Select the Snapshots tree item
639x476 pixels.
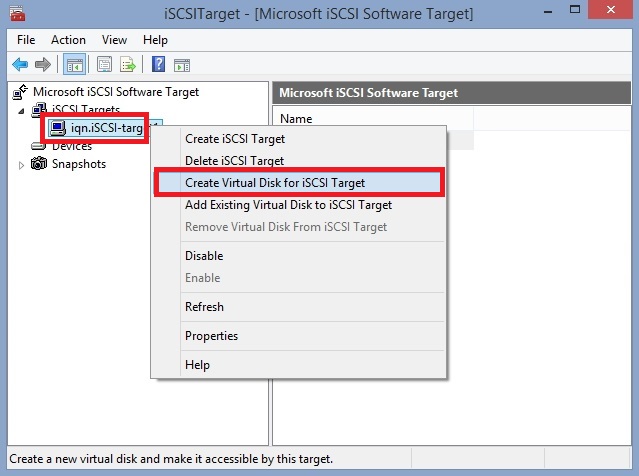[x=79, y=164]
